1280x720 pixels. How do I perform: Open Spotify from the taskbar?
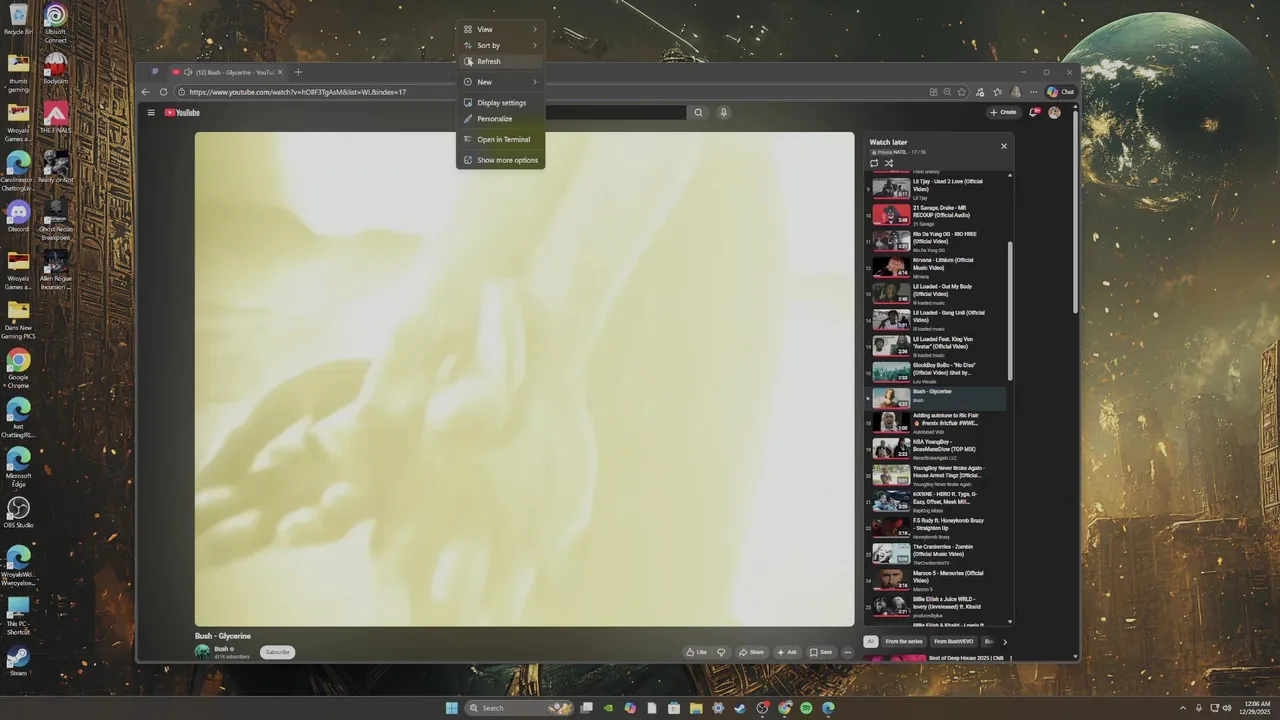pyautogui.click(x=806, y=708)
